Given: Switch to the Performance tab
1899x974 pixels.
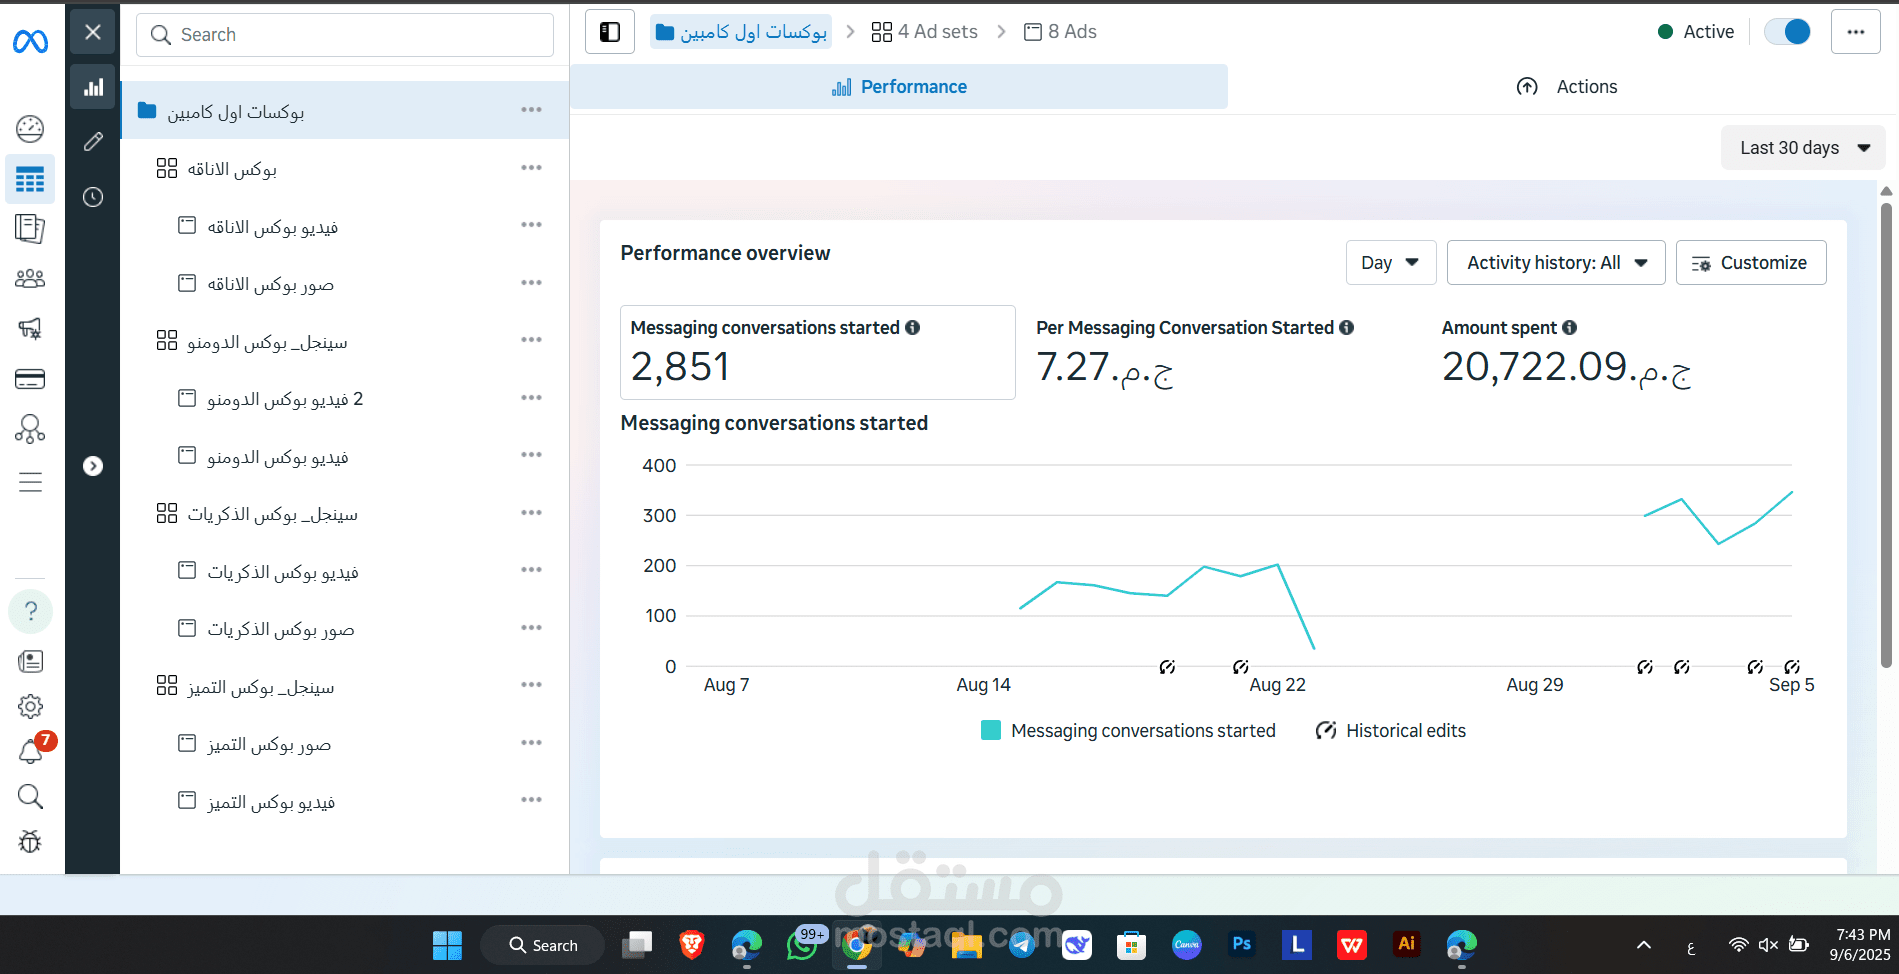Looking at the screenshot, I should pyautogui.click(x=899, y=87).
